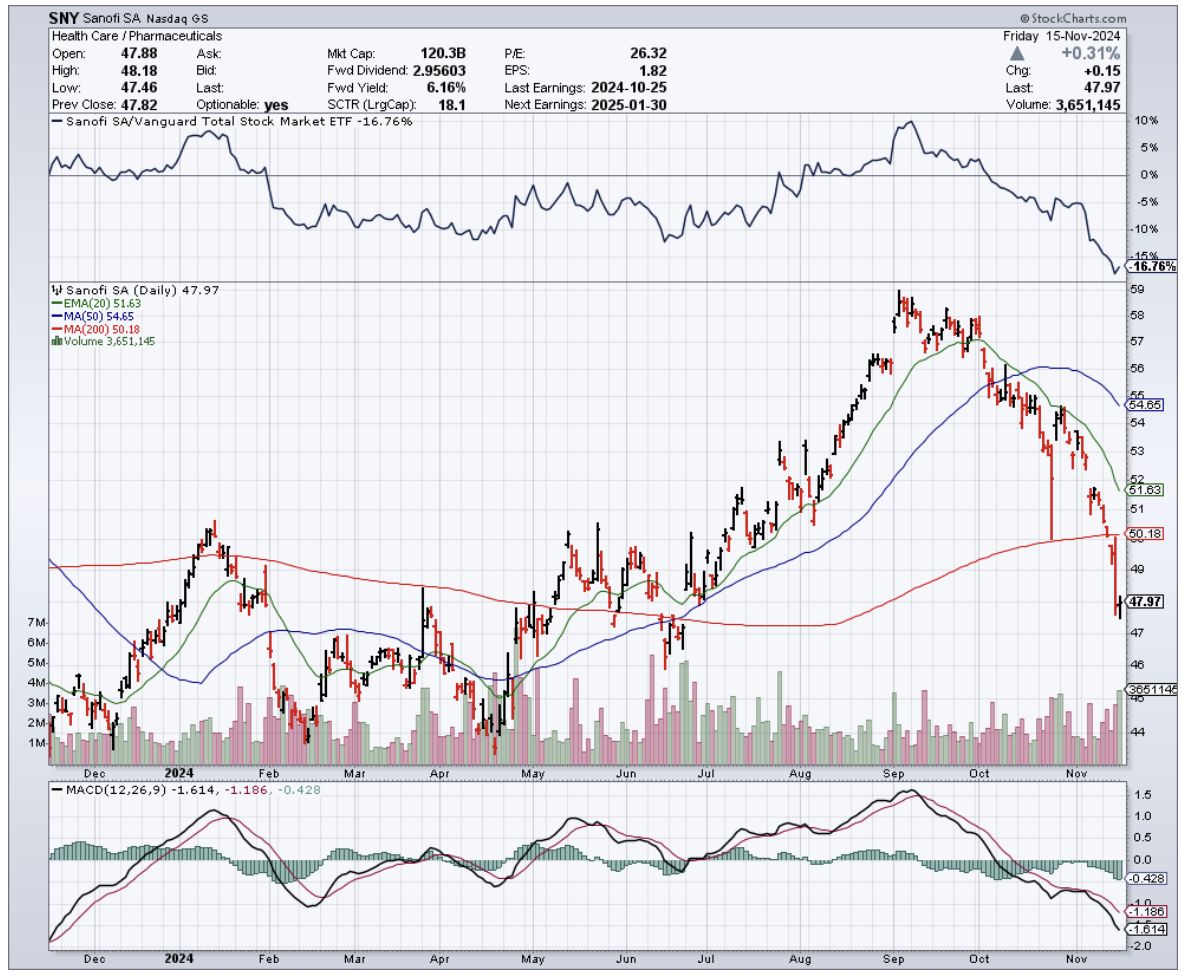This screenshot has height=980, width=1182.
Task: Click the copyright StockCharts.com watermark
Action: coord(1073,19)
